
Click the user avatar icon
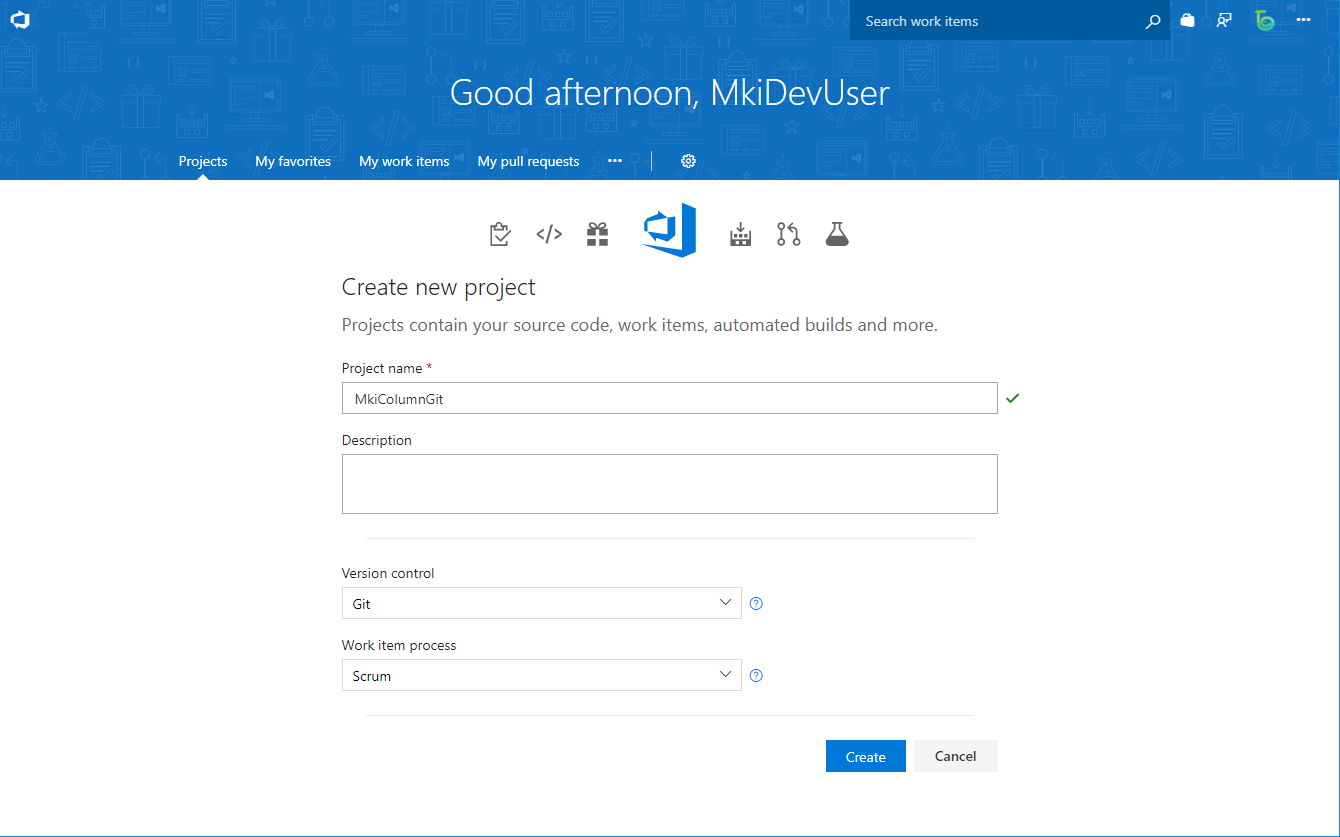tap(1265, 20)
